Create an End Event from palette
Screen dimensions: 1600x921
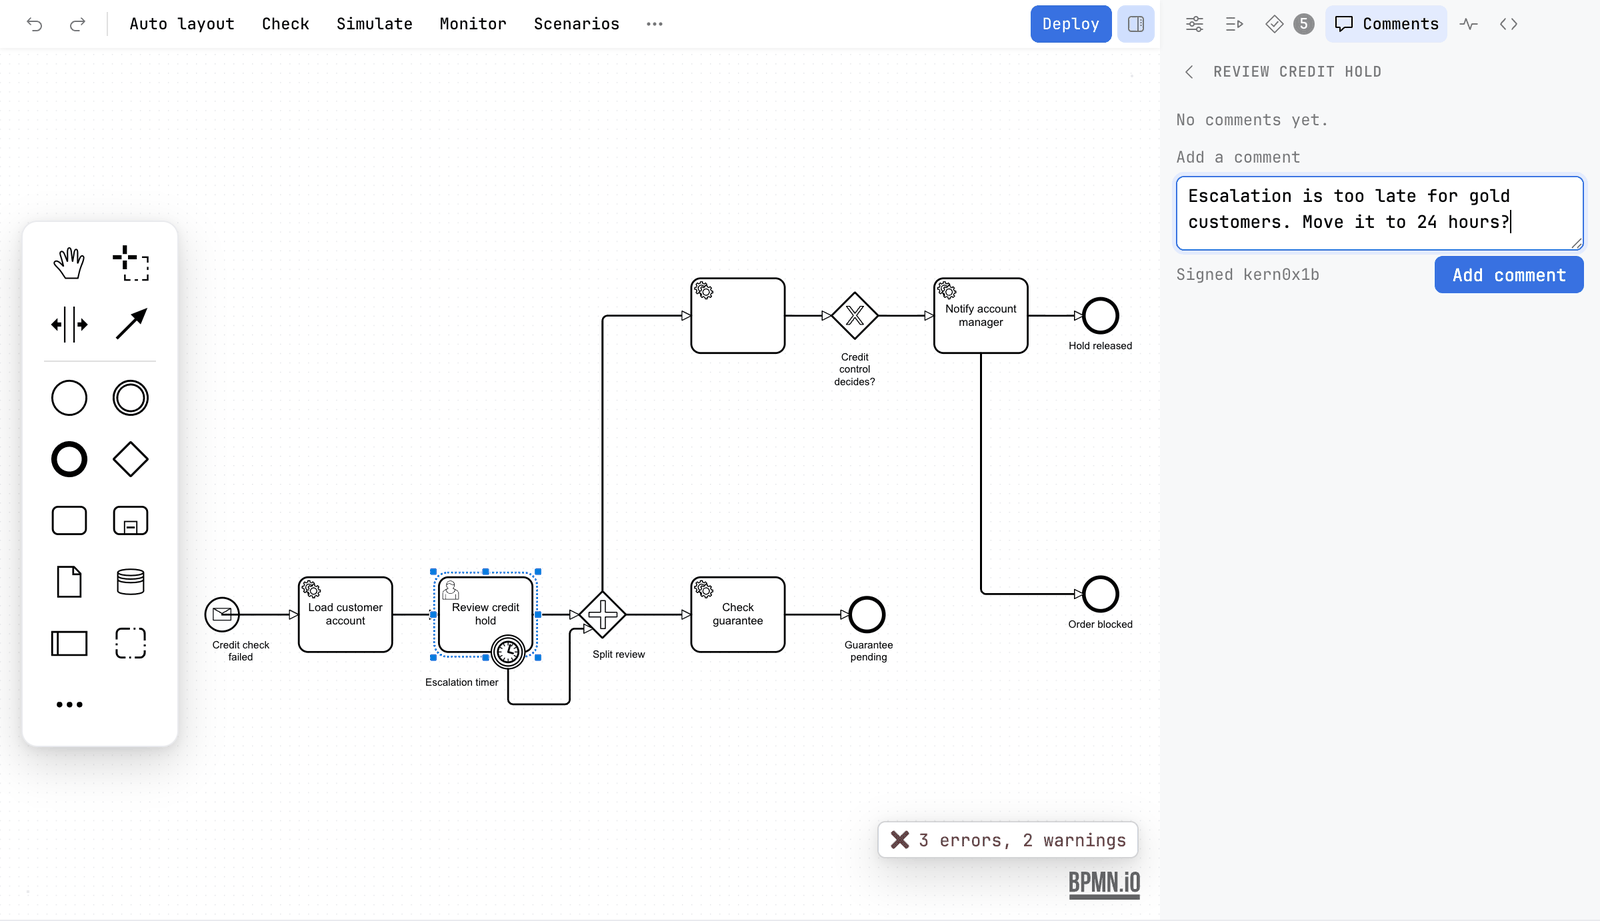click(x=69, y=460)
